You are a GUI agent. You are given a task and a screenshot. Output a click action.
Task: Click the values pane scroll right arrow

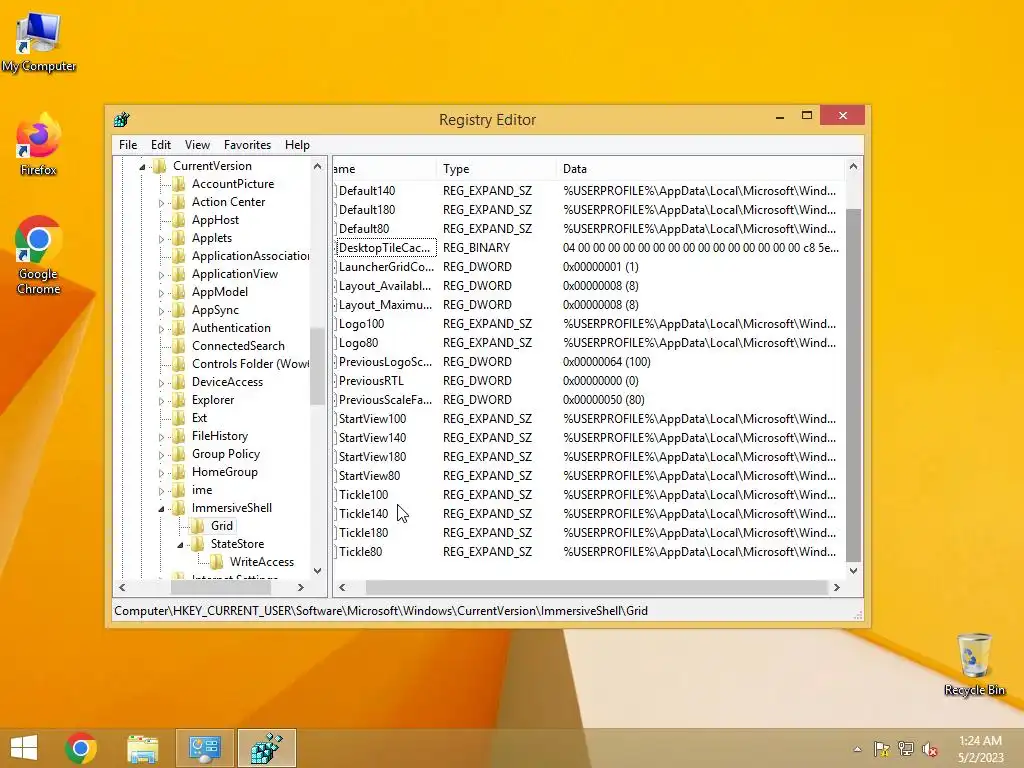point(837,588)
